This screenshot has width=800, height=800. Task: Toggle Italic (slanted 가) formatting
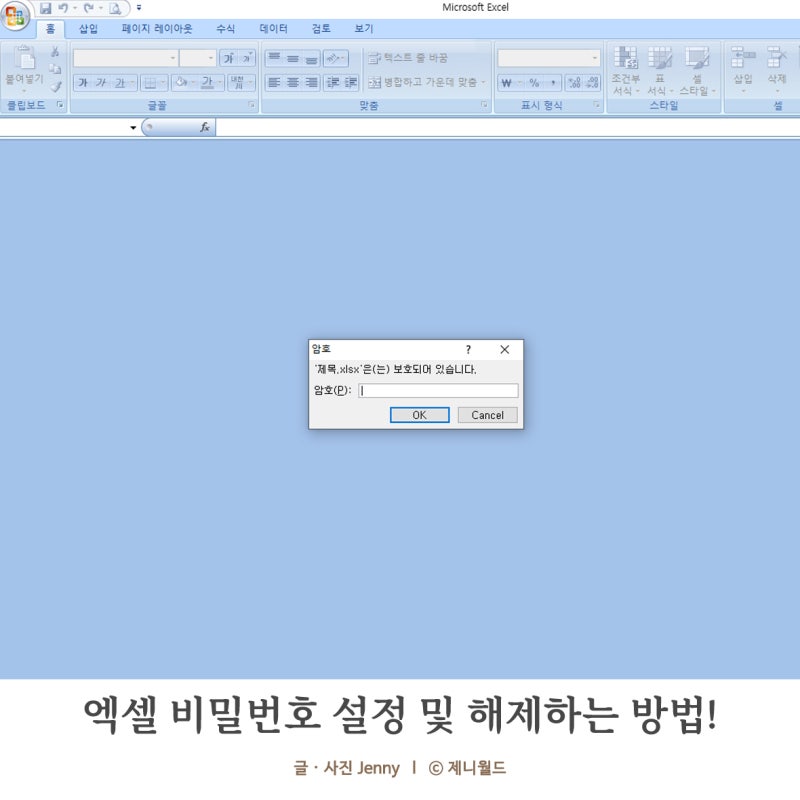pos(101,82)
